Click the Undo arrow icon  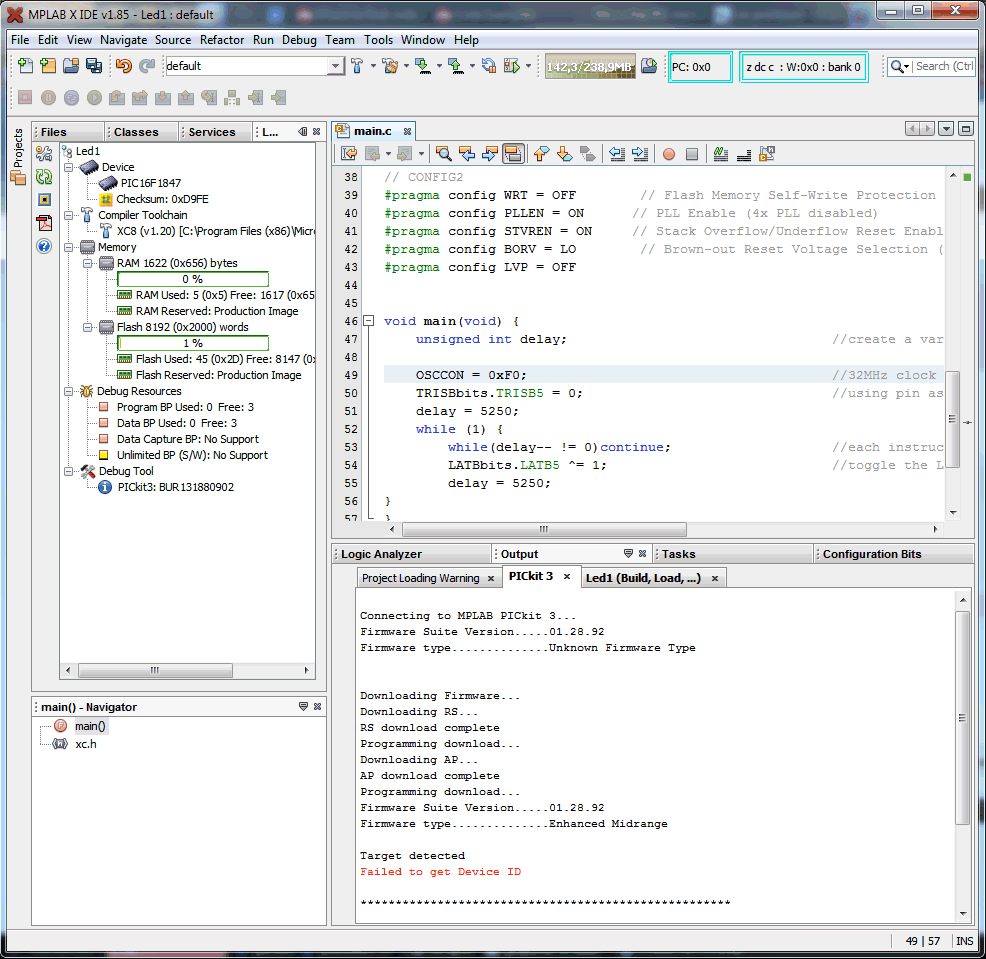pyautogui.click(x=123, y=66)
